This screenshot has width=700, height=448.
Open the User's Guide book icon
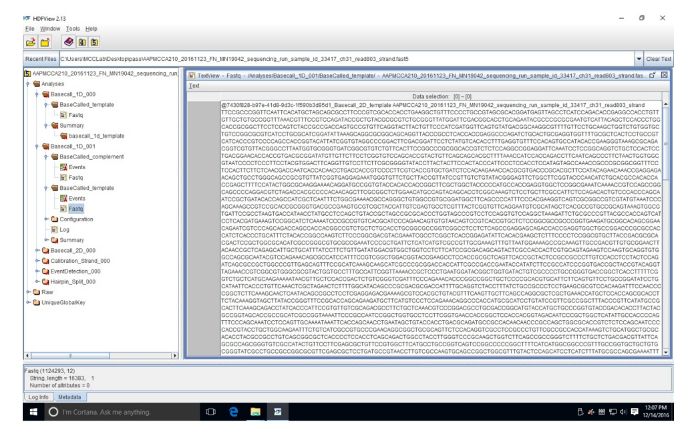tap(68, 42)
